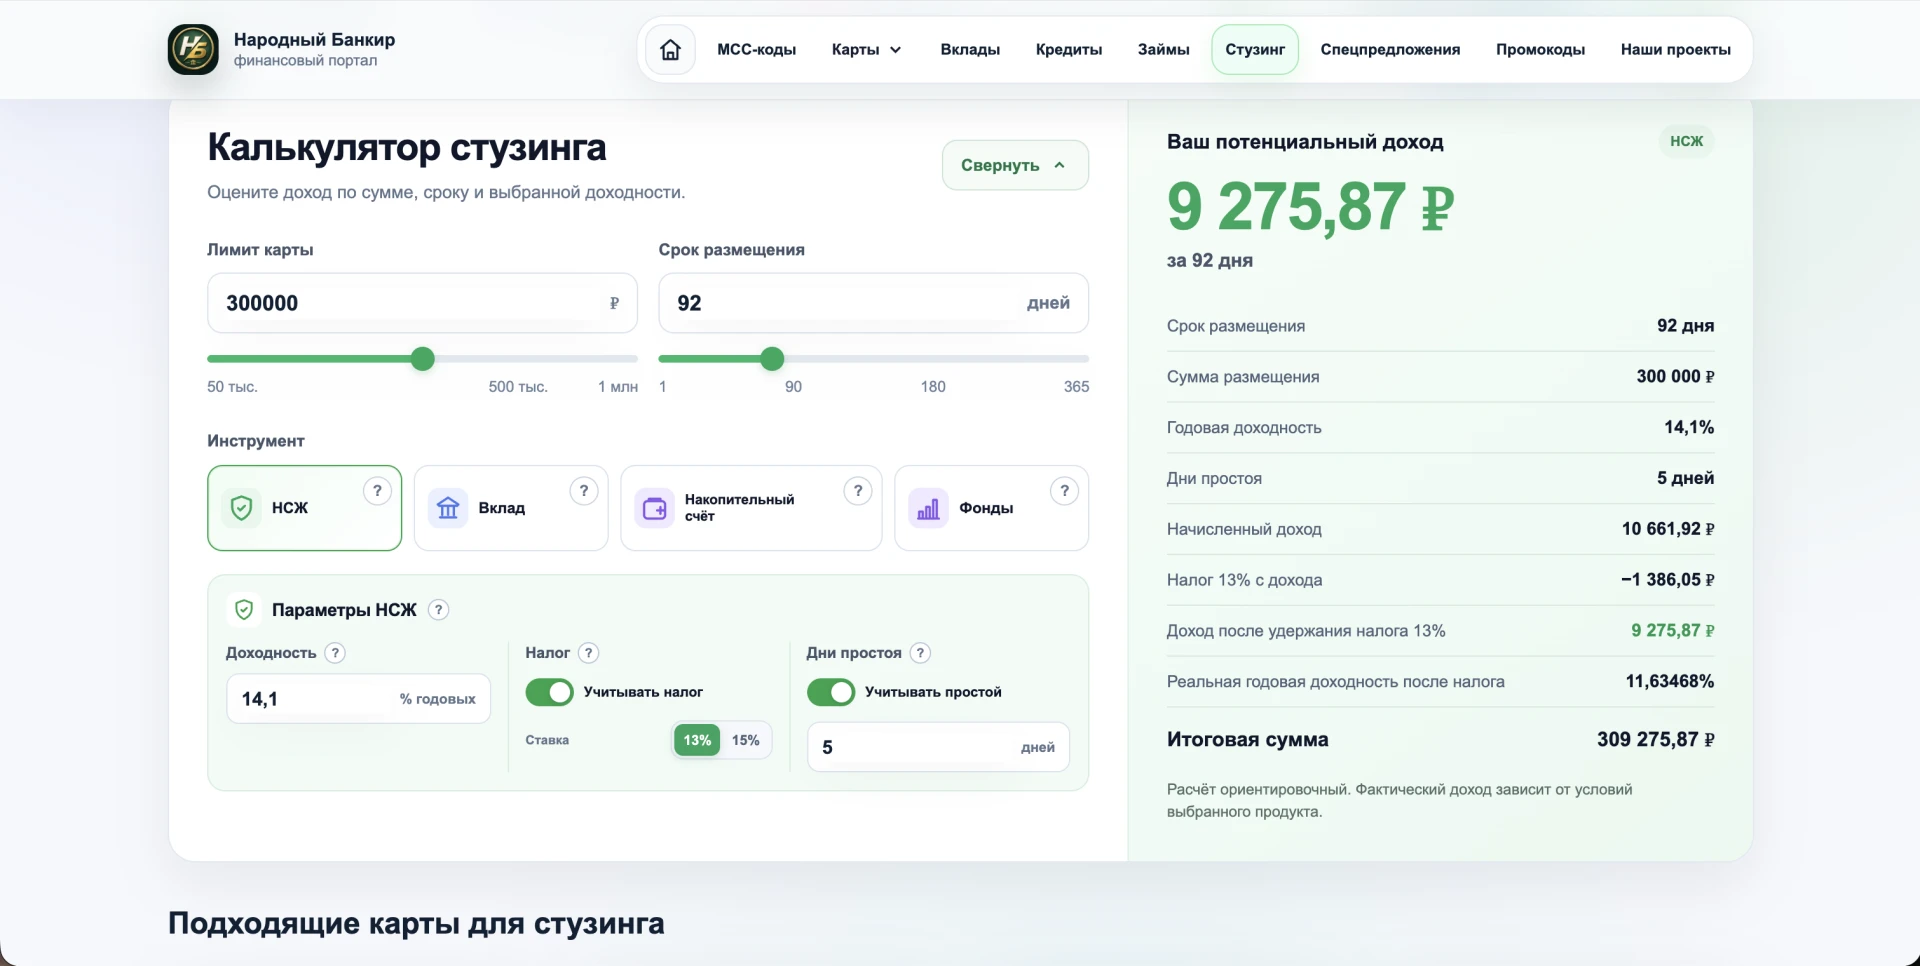Click the shield icon in НСЖ card
Image resolution: width=1920 pixels, height=966 pixels.
point(241,508)
